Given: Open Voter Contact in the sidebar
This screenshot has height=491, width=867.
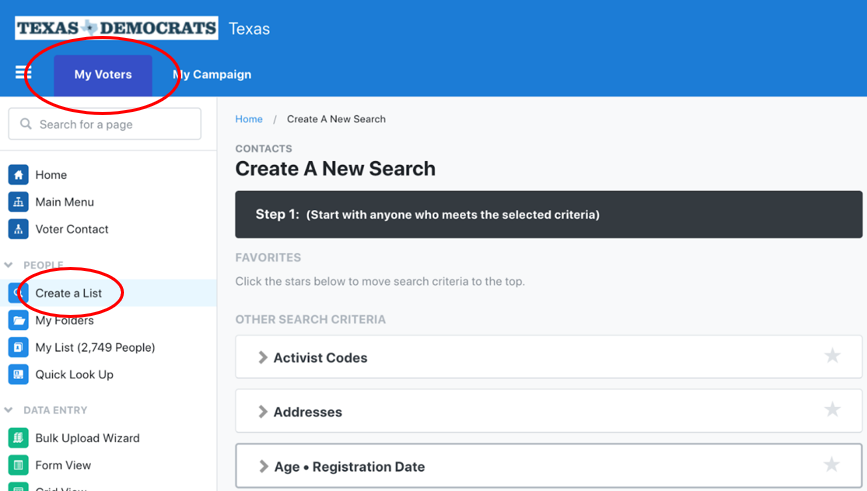Looking at the screenshot, I should point(72,229).
